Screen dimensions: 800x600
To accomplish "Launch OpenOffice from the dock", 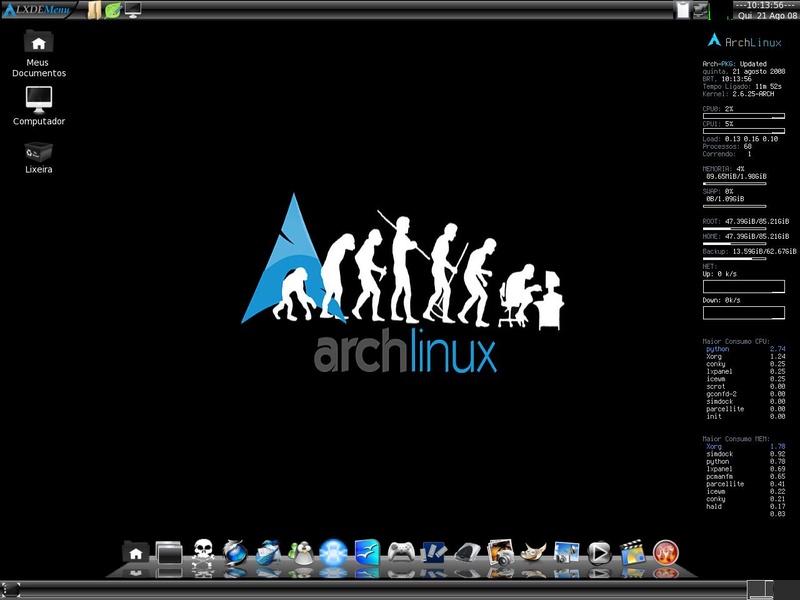I will tap(367, 553).
